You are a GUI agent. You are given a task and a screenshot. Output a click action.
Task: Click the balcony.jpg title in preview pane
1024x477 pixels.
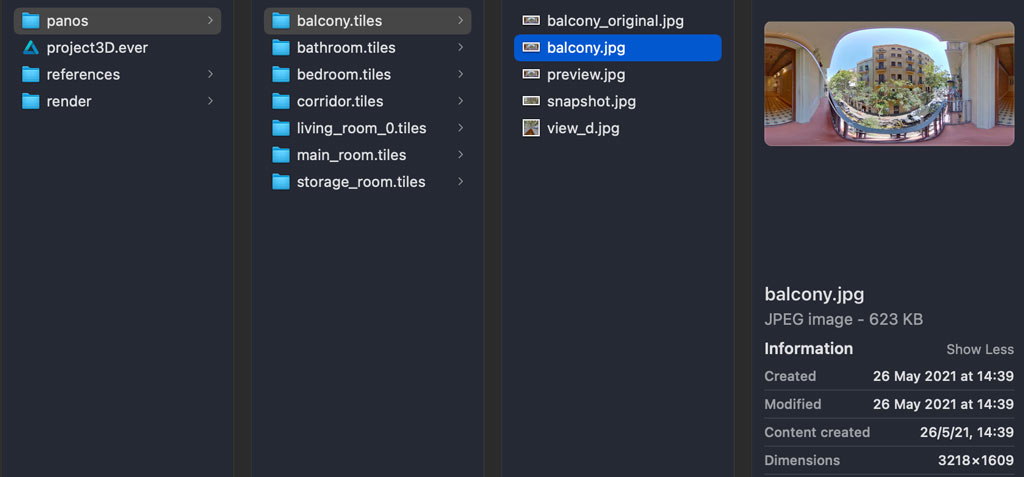pos(814,294)
